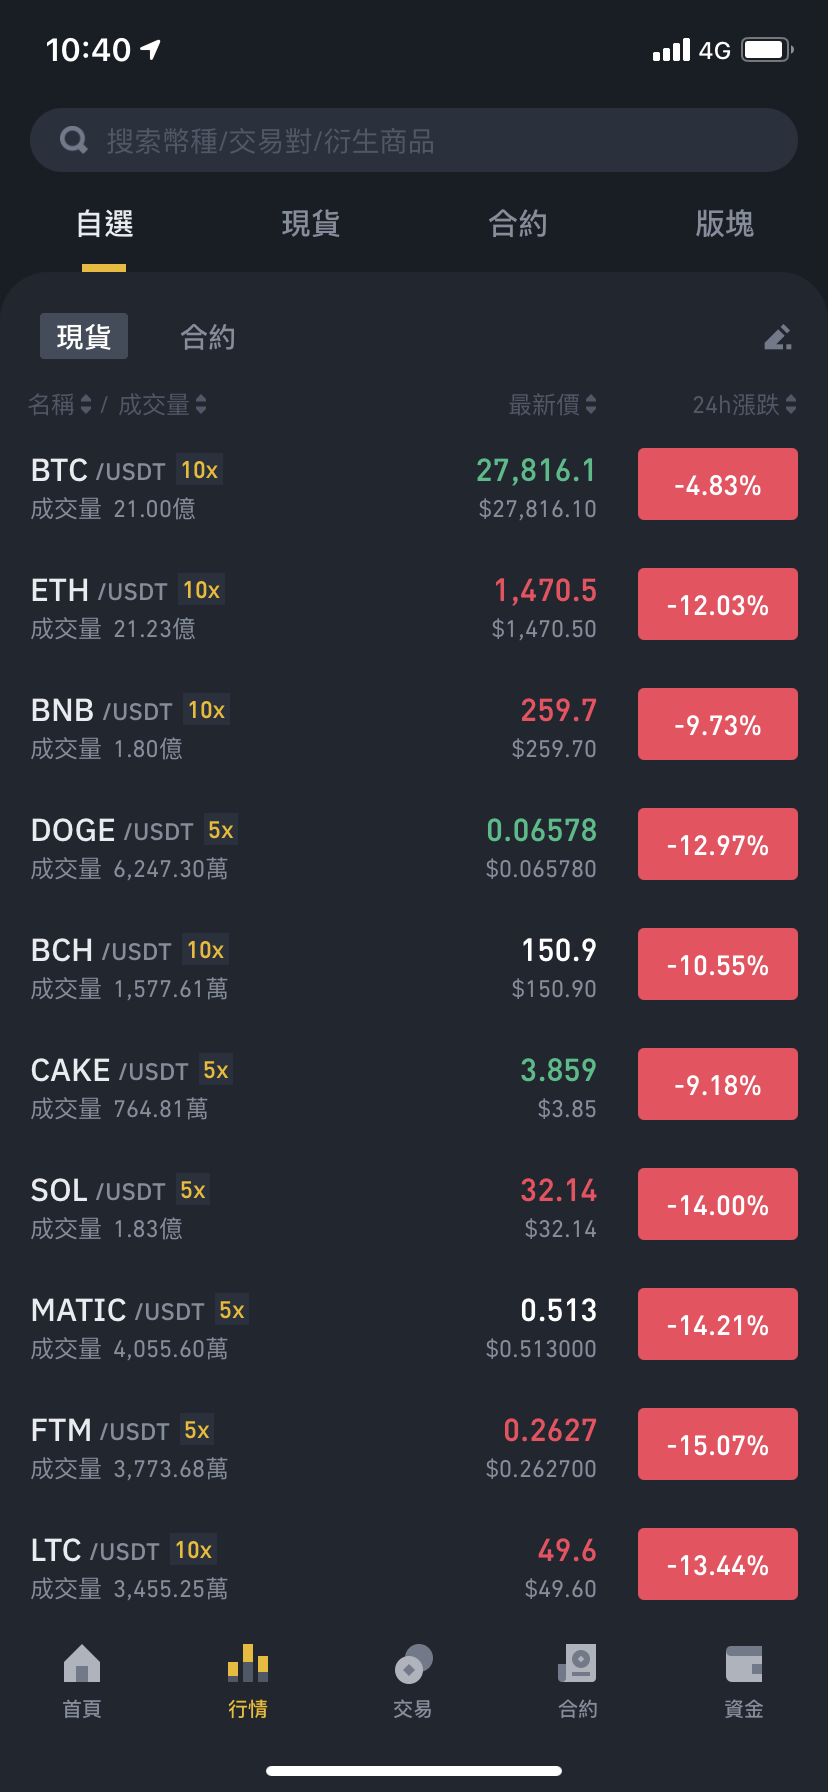Open the 資金 wallet icon
Image resolution: width=828 pixels, height=1792 pixels.
click(744, 1663)
